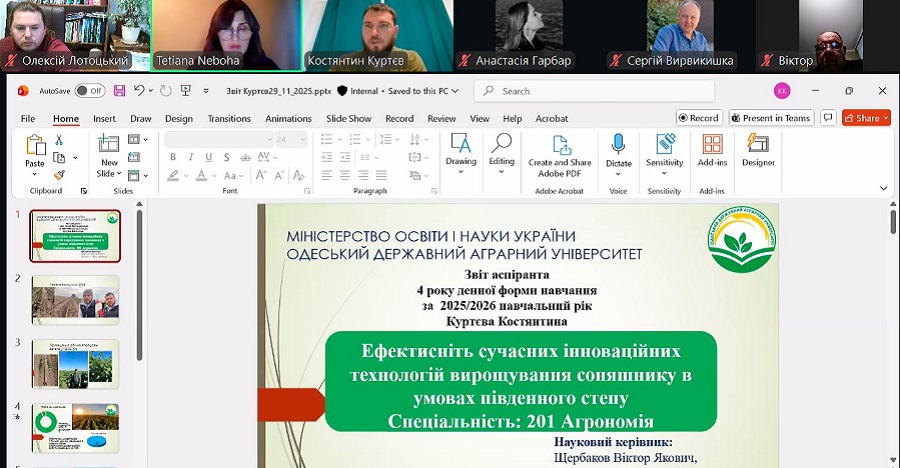Expand the Sensitivity dropdown
This screenshot has height=468, width=900.
click(x=664, y=172)
